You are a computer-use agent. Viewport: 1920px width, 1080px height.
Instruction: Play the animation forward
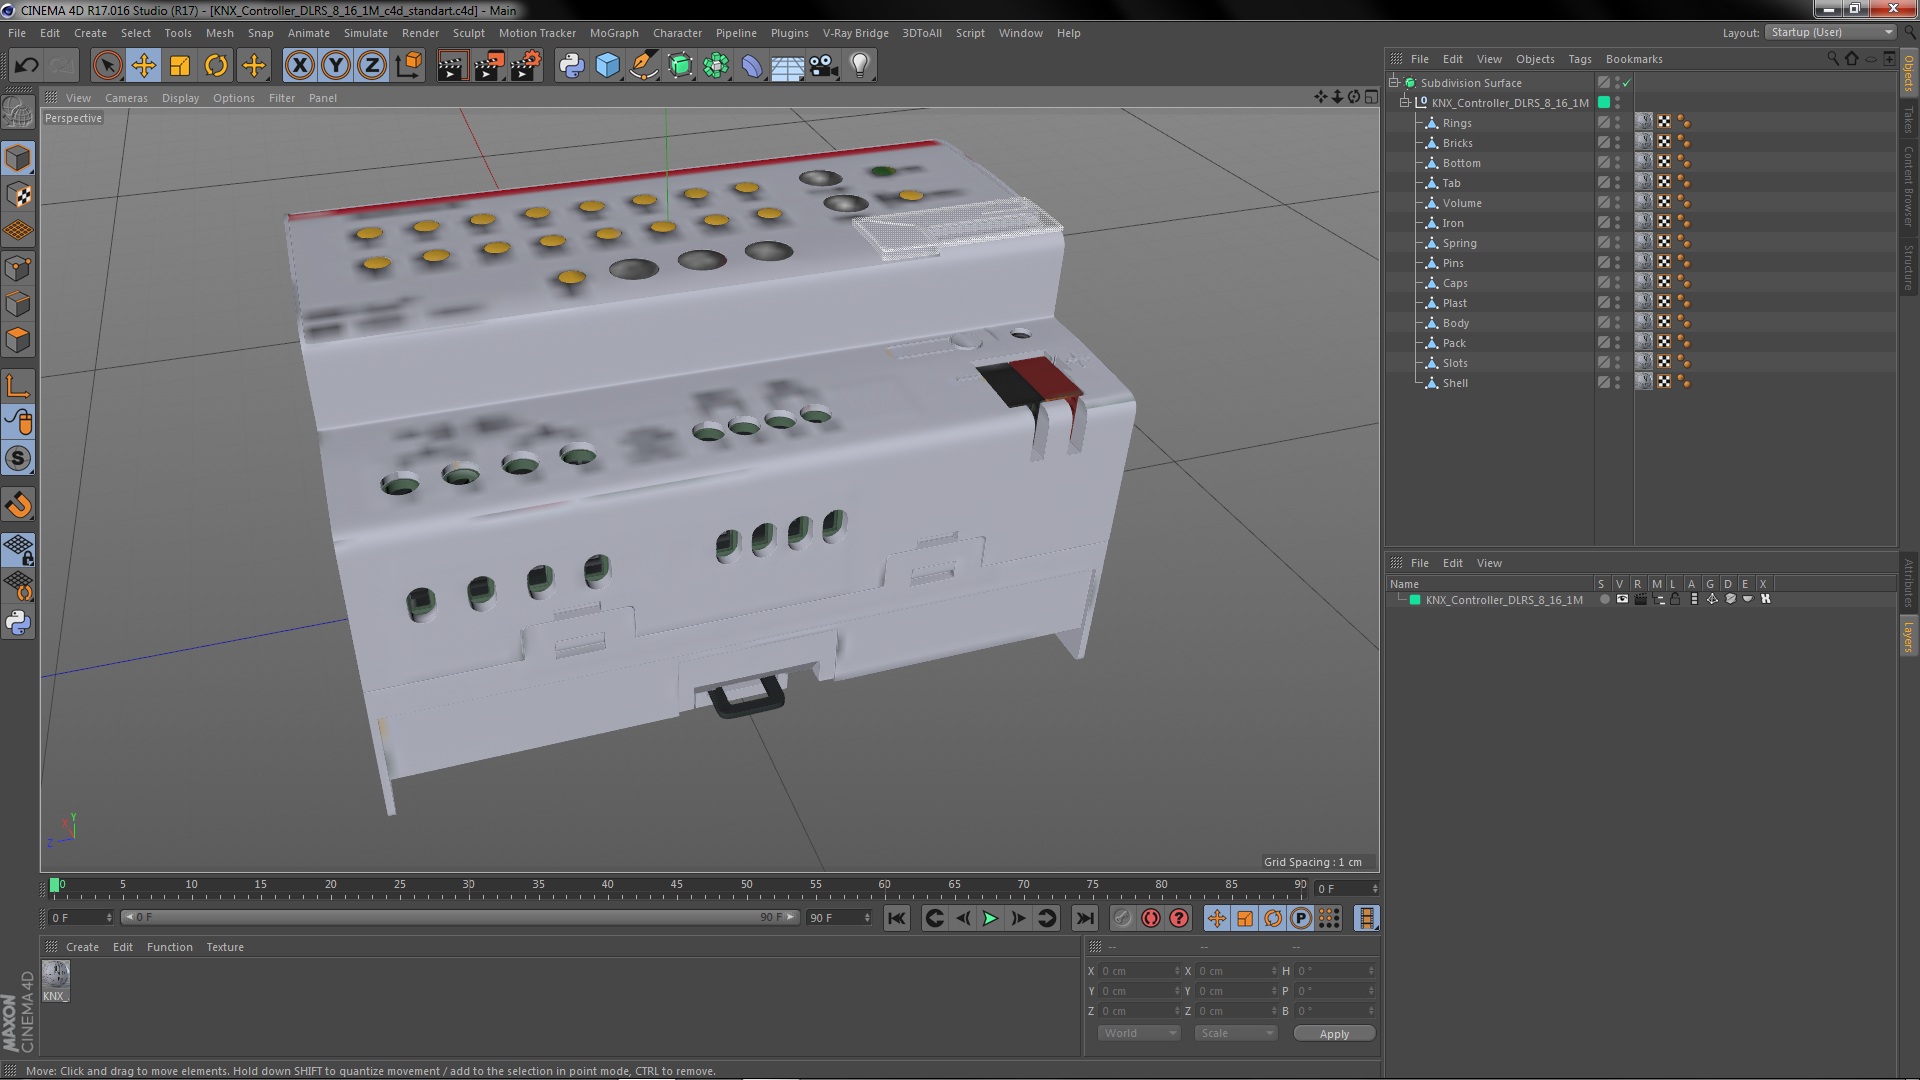point(990,918)
